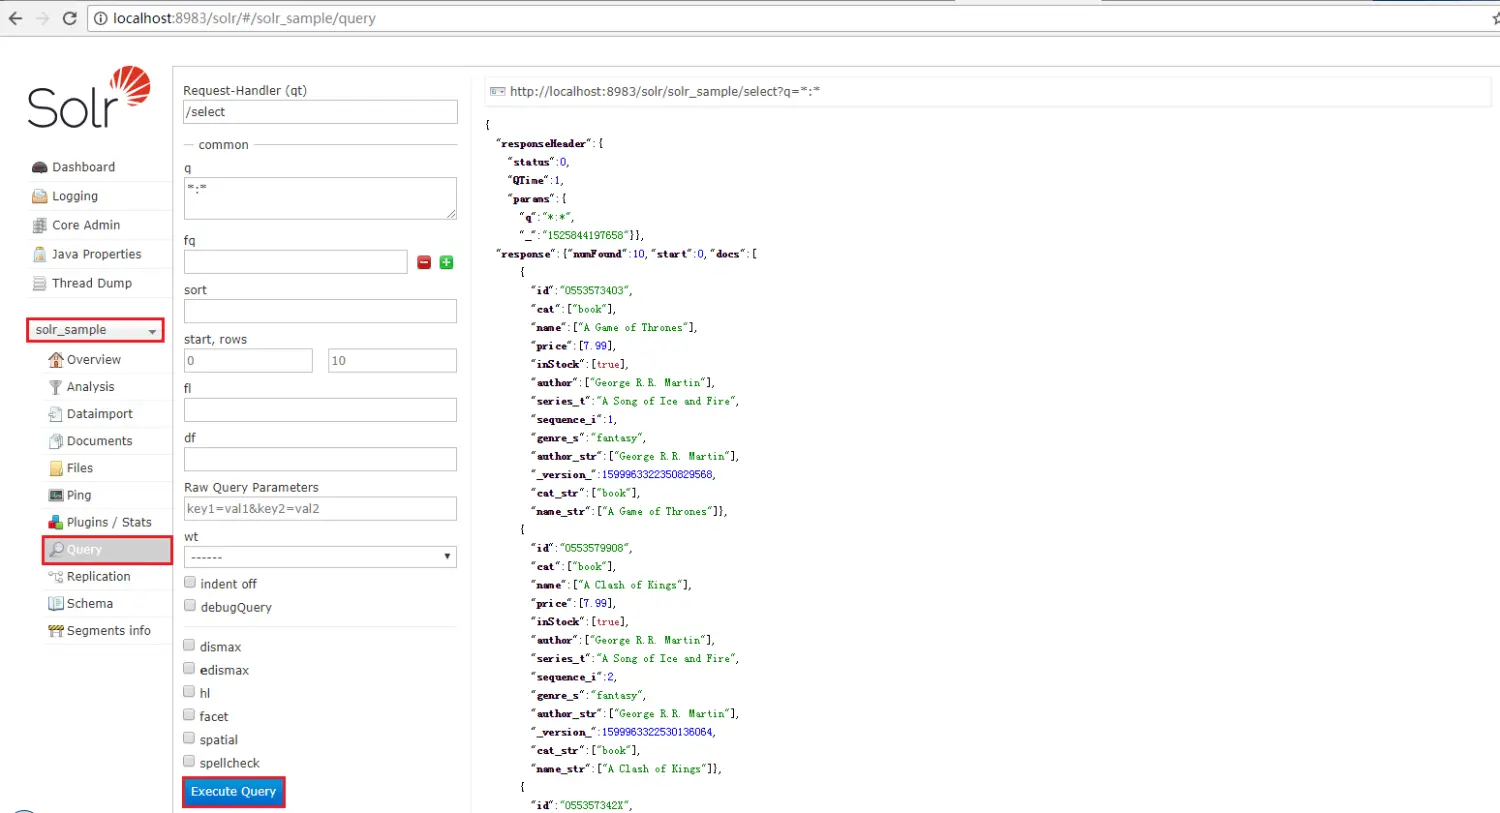Open Dashboard via its gauge icon
Image resolution: width=1500 pixels, height=813 pixels.
[x=40, y=167]
